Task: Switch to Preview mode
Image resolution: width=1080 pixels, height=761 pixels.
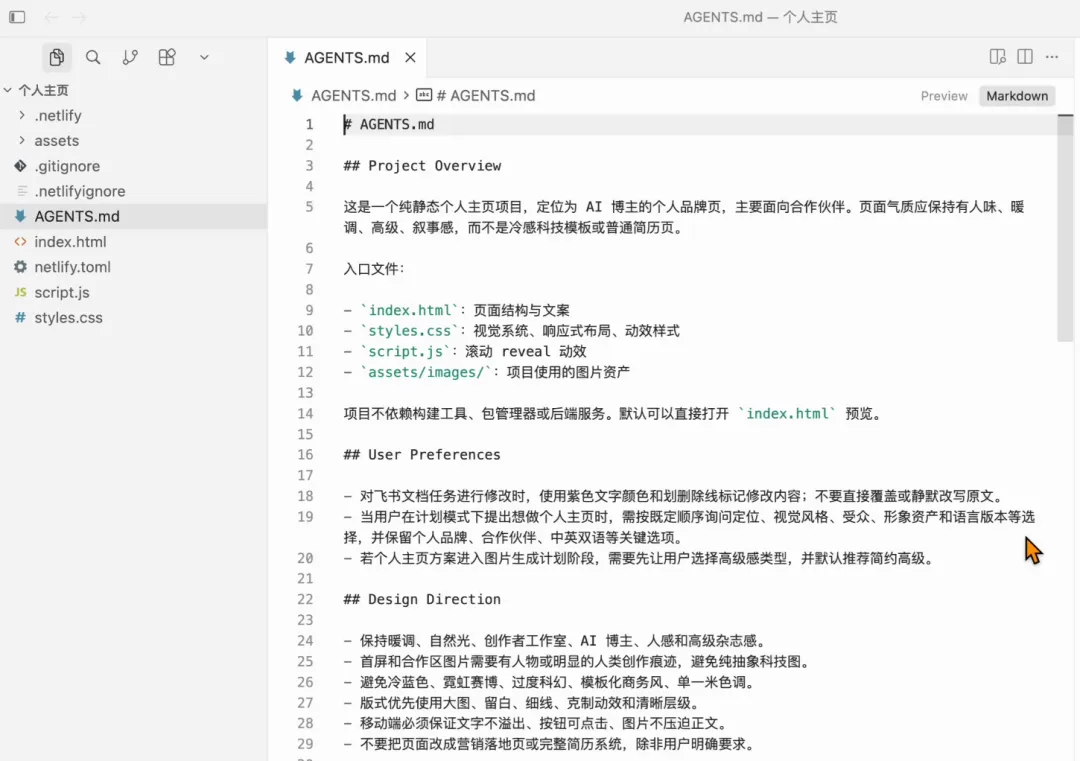Action: 944,96
